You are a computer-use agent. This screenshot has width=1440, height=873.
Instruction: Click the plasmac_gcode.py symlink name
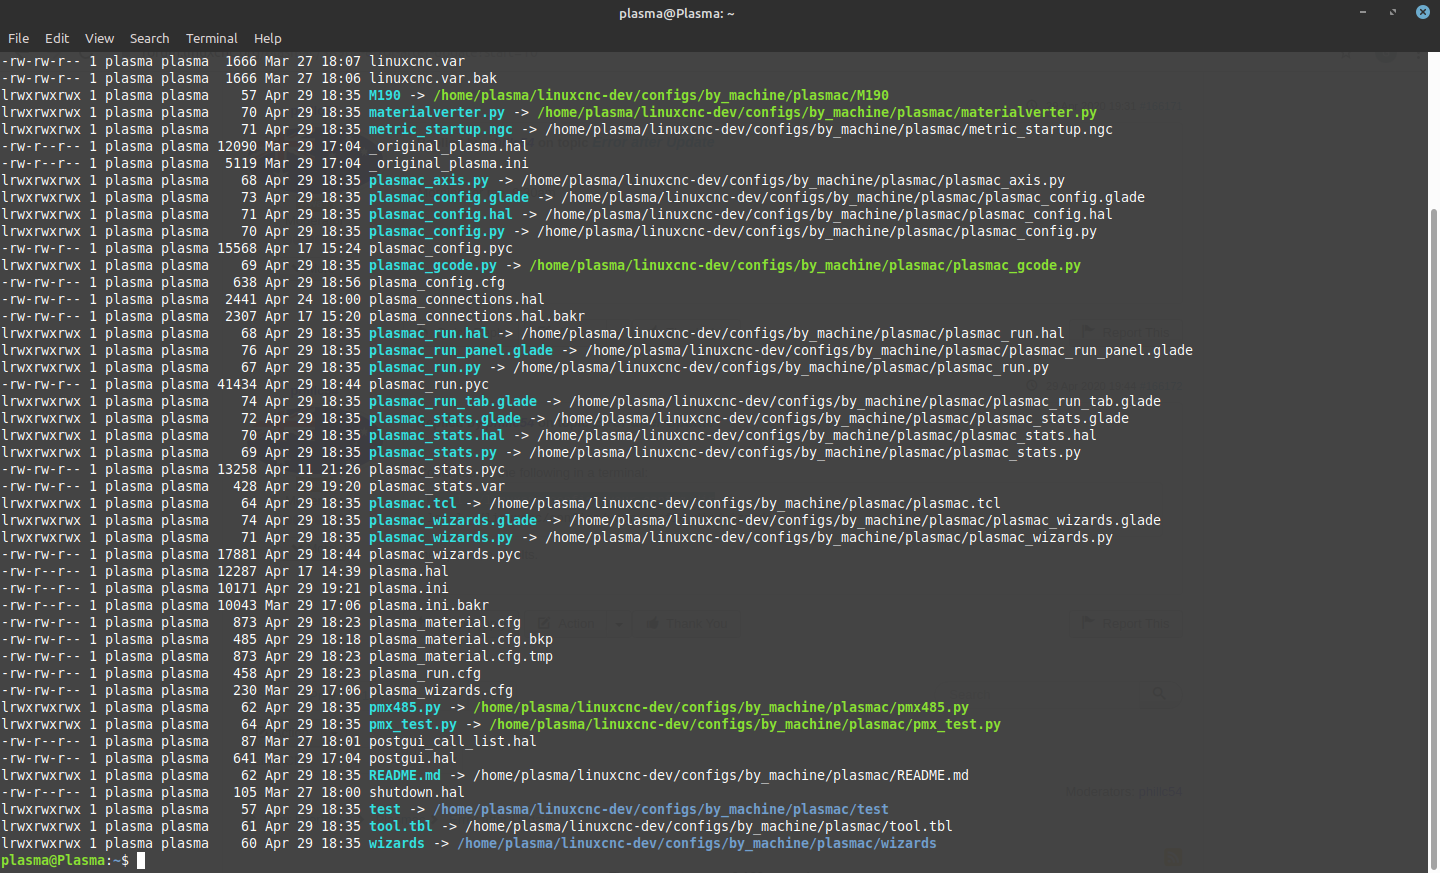(x=433, y=265)
